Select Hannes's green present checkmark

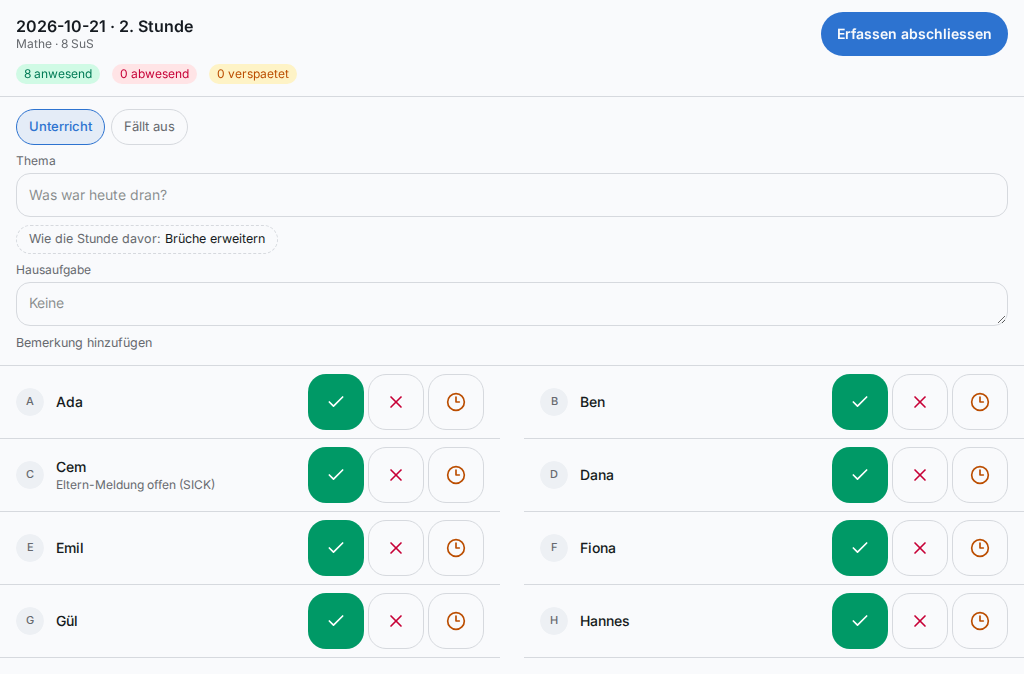[x=859, y=621]
